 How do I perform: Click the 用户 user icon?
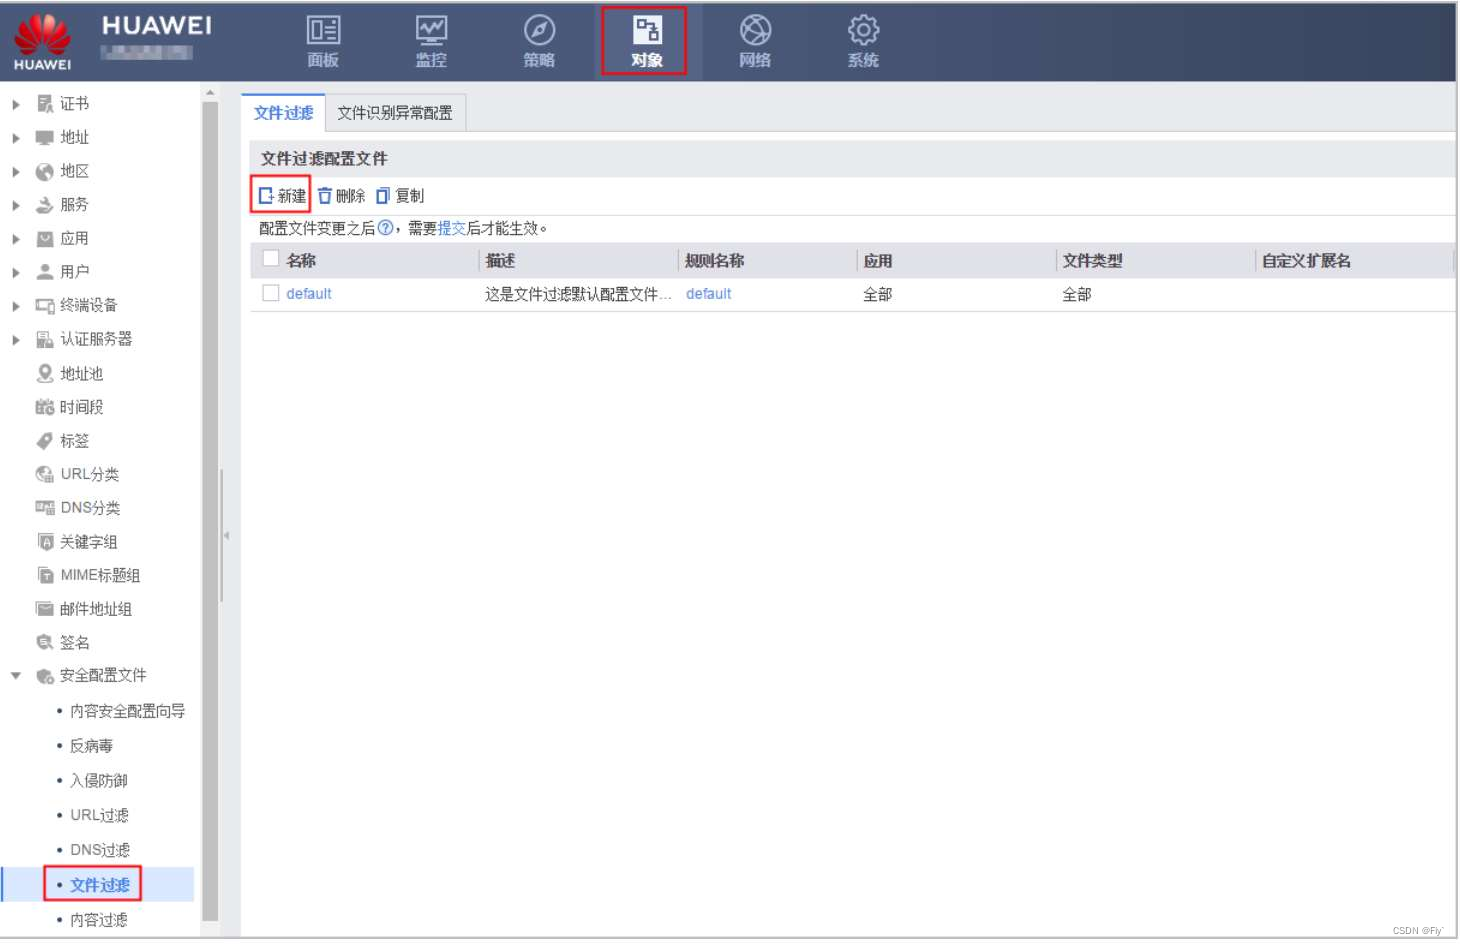click(45, 272)
